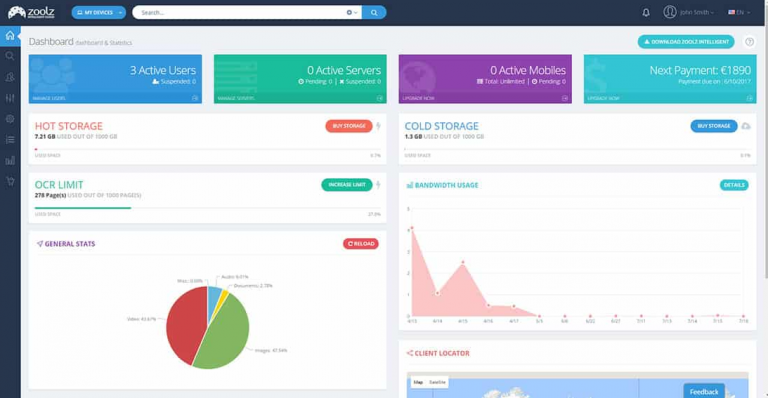
Task: Click the arrow icon on Active Servers card
Action: tap(380, 98)
